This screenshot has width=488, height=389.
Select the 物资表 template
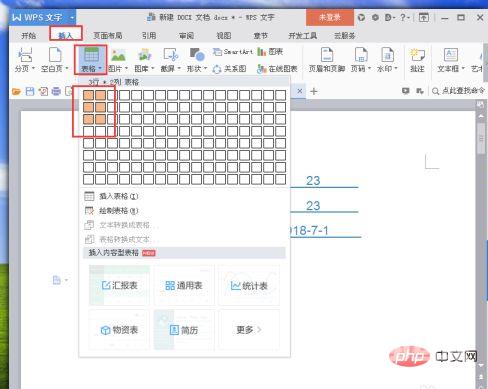point(119,330)
